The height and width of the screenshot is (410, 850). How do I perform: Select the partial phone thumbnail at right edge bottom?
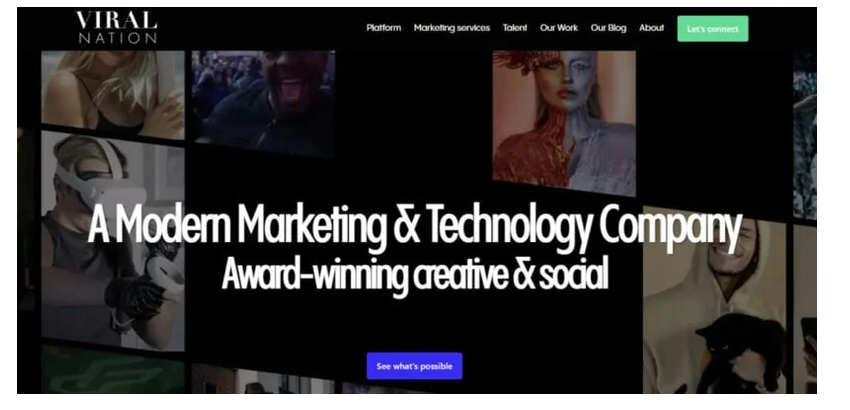click(805, 310)
